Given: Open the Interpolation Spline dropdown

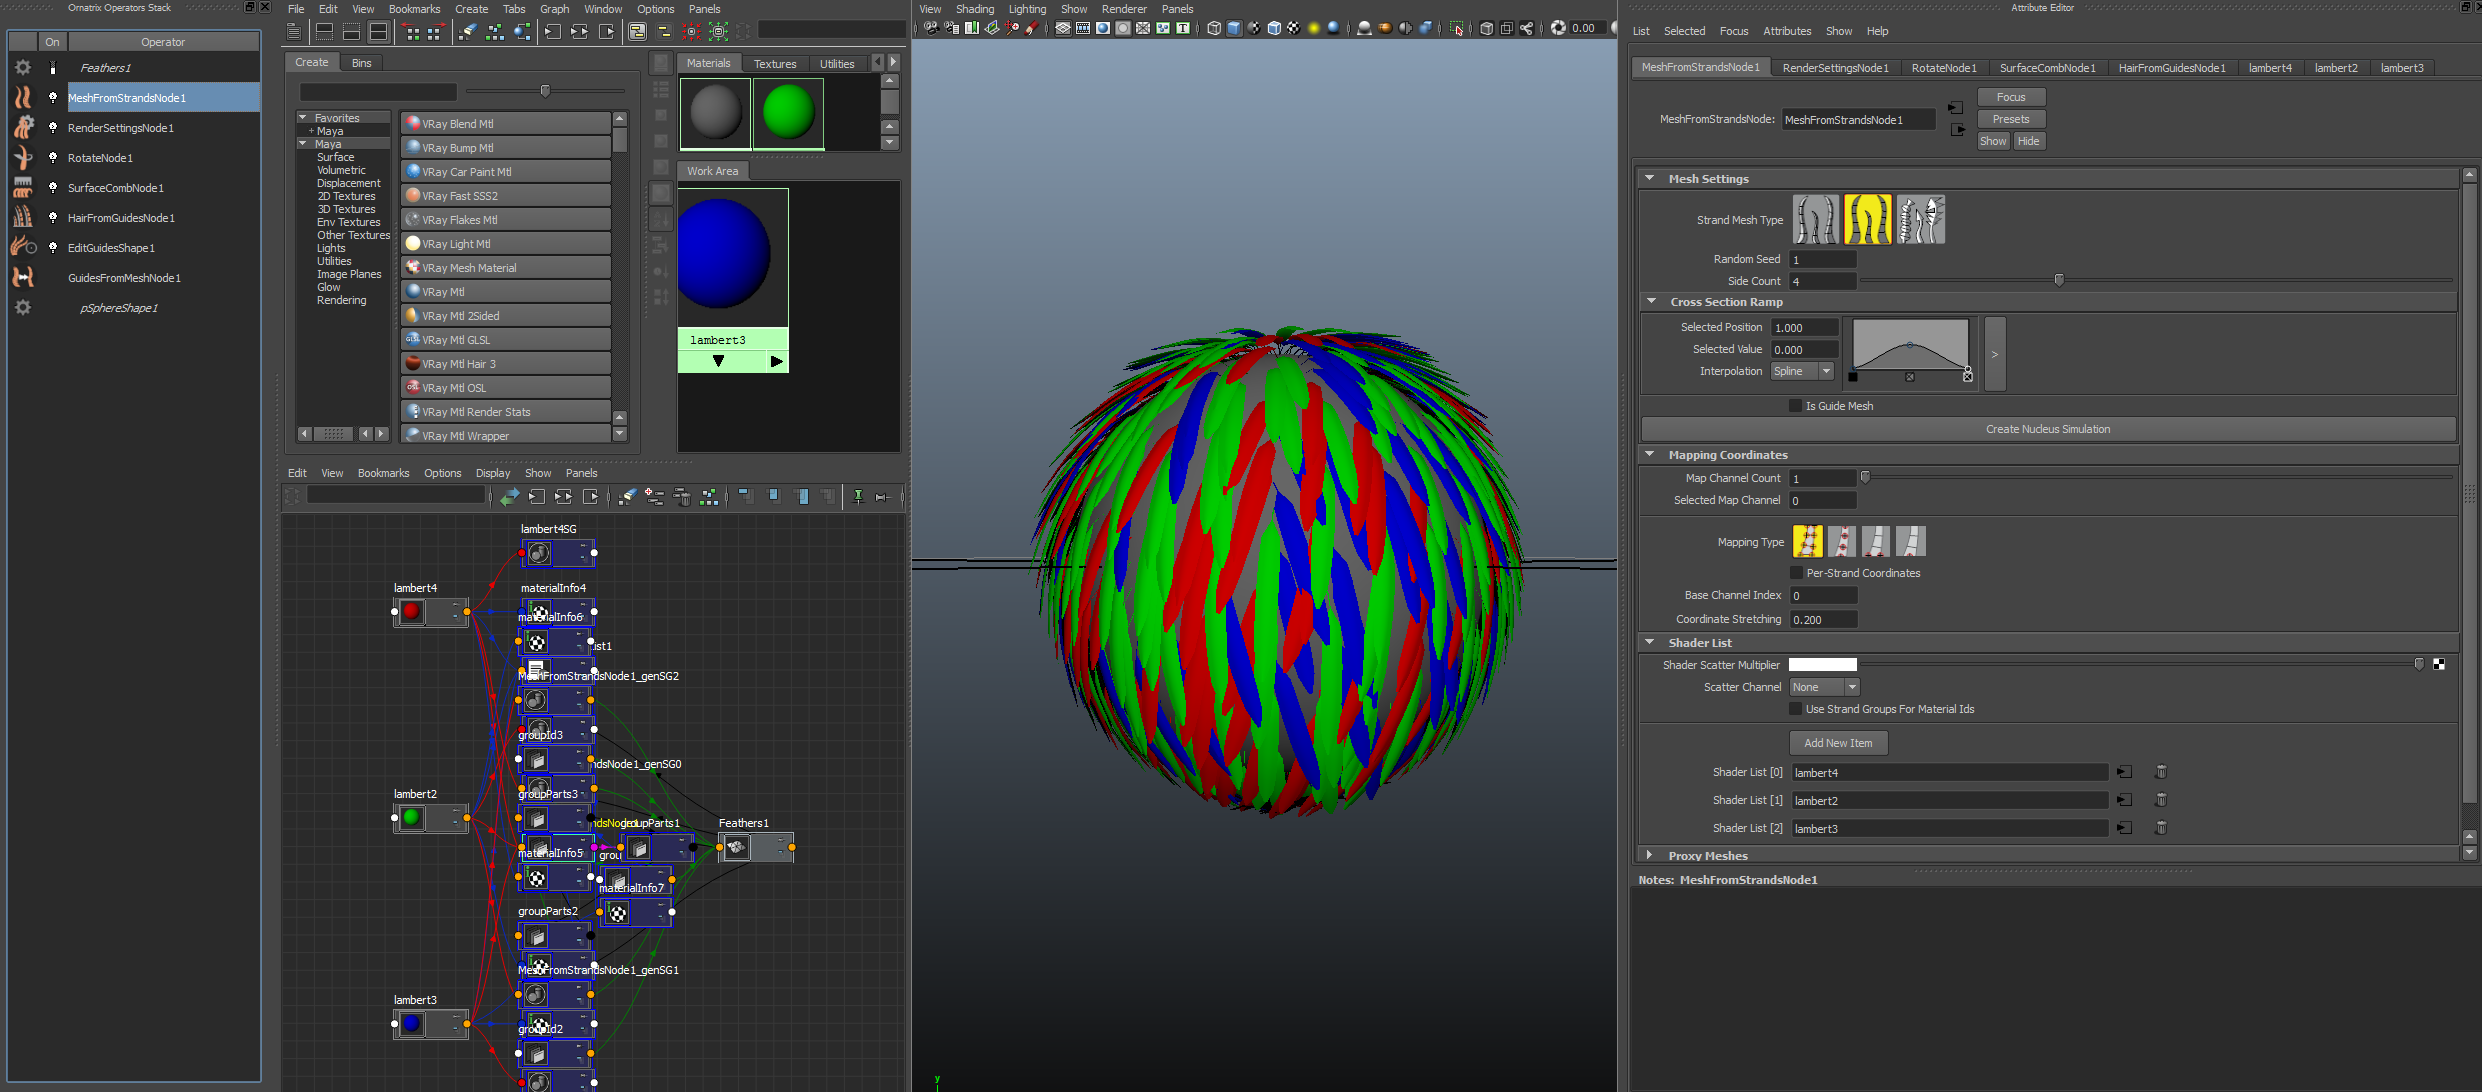Looking at the screenshot, I should tap(1802, 371).
